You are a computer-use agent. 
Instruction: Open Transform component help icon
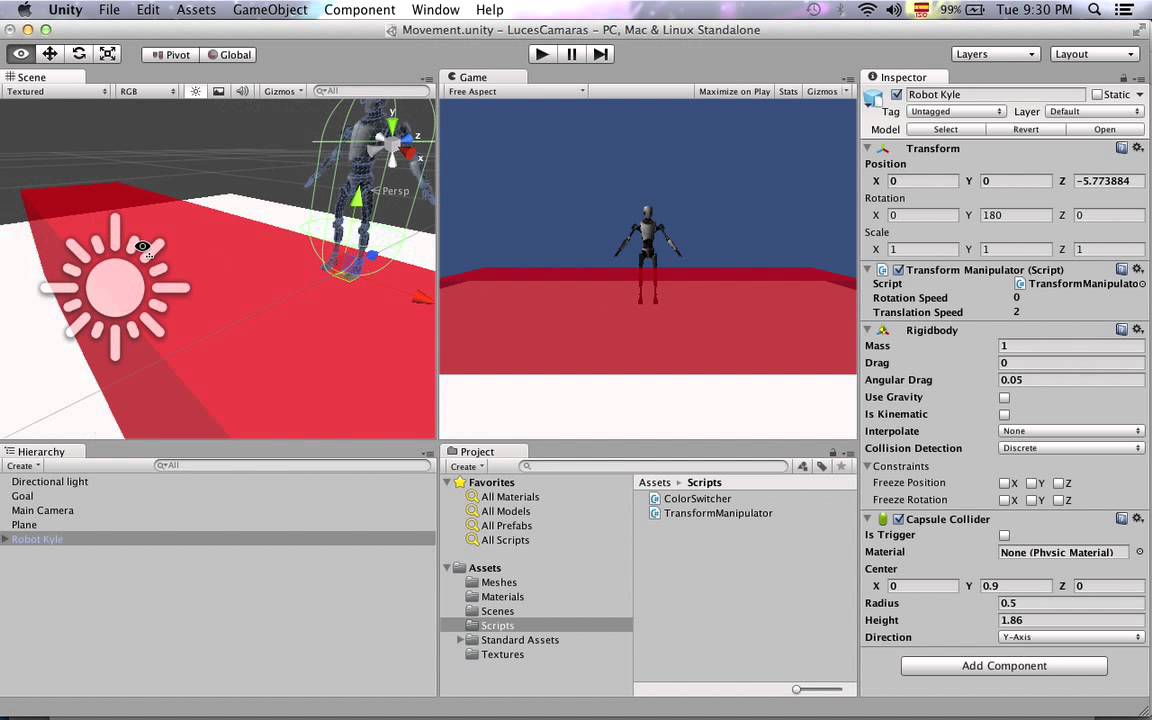click(x=1121, y=148)
